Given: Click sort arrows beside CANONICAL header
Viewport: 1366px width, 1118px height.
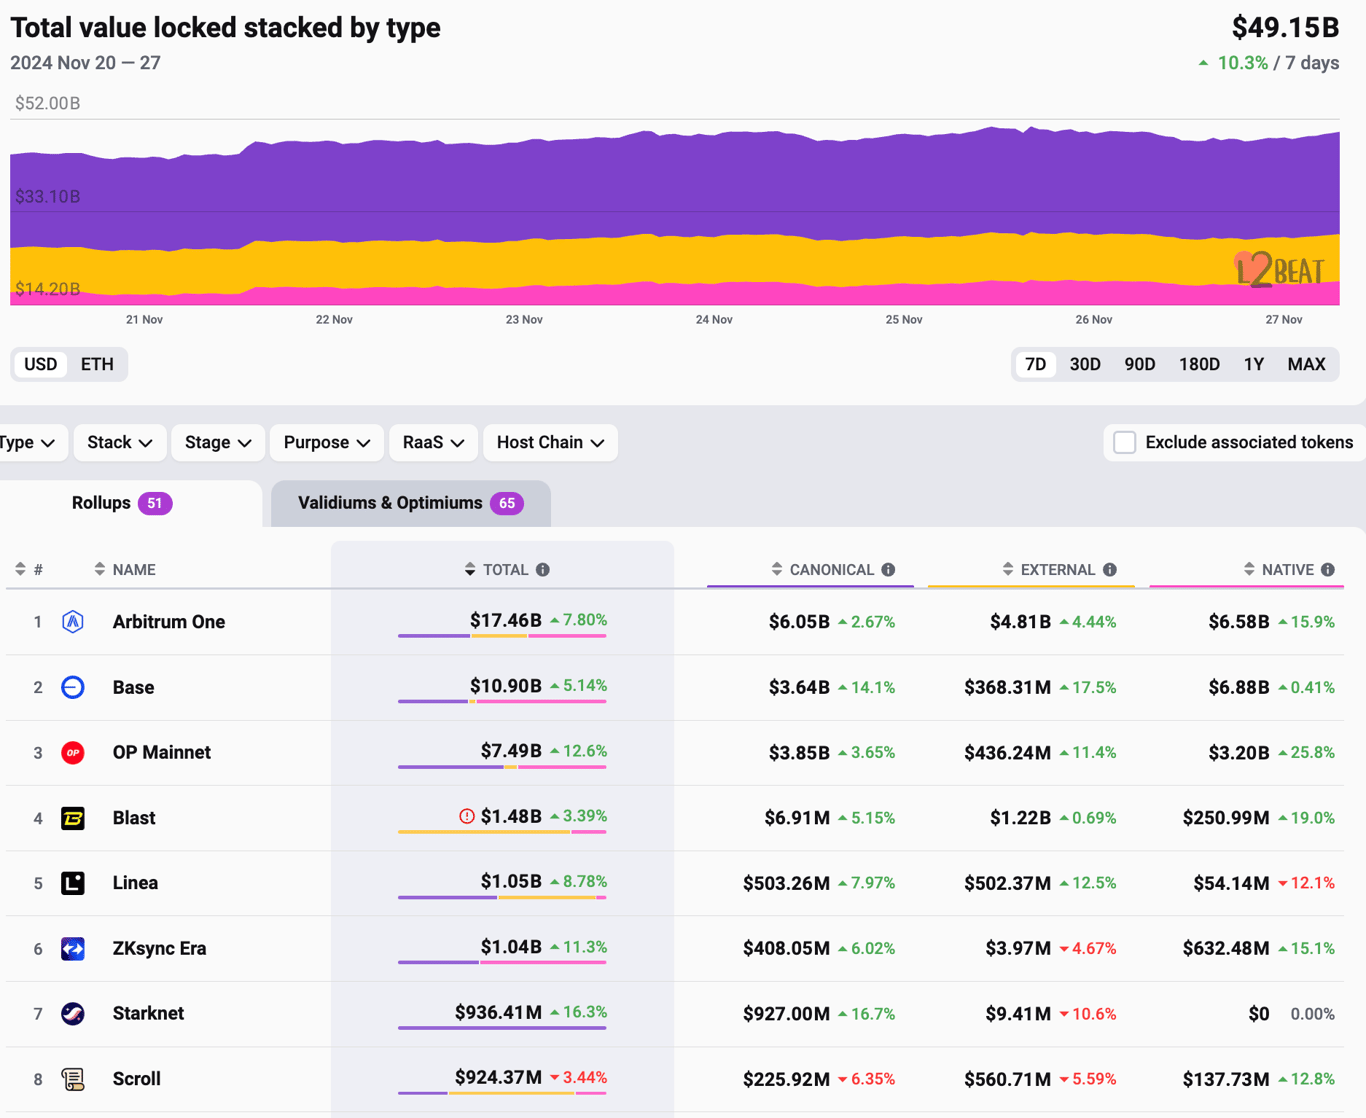Looking at the screenshot, I should (777, 569).
